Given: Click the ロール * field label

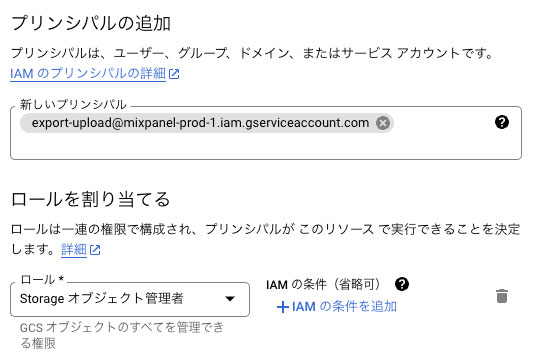Looking at the screenshot, I should [42, 280].
